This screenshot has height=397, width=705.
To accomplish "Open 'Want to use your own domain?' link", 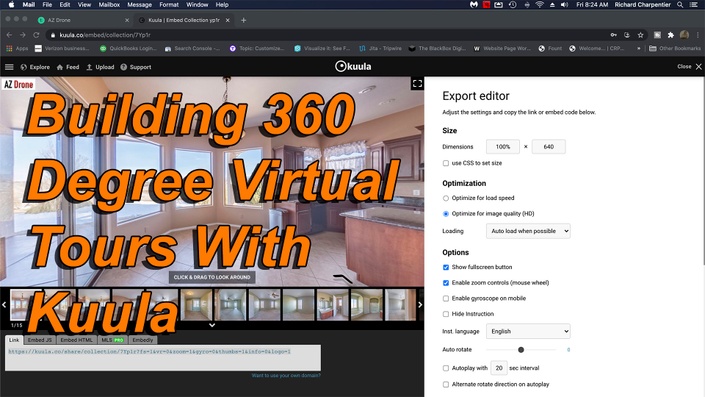I will [x=286, y=375].
